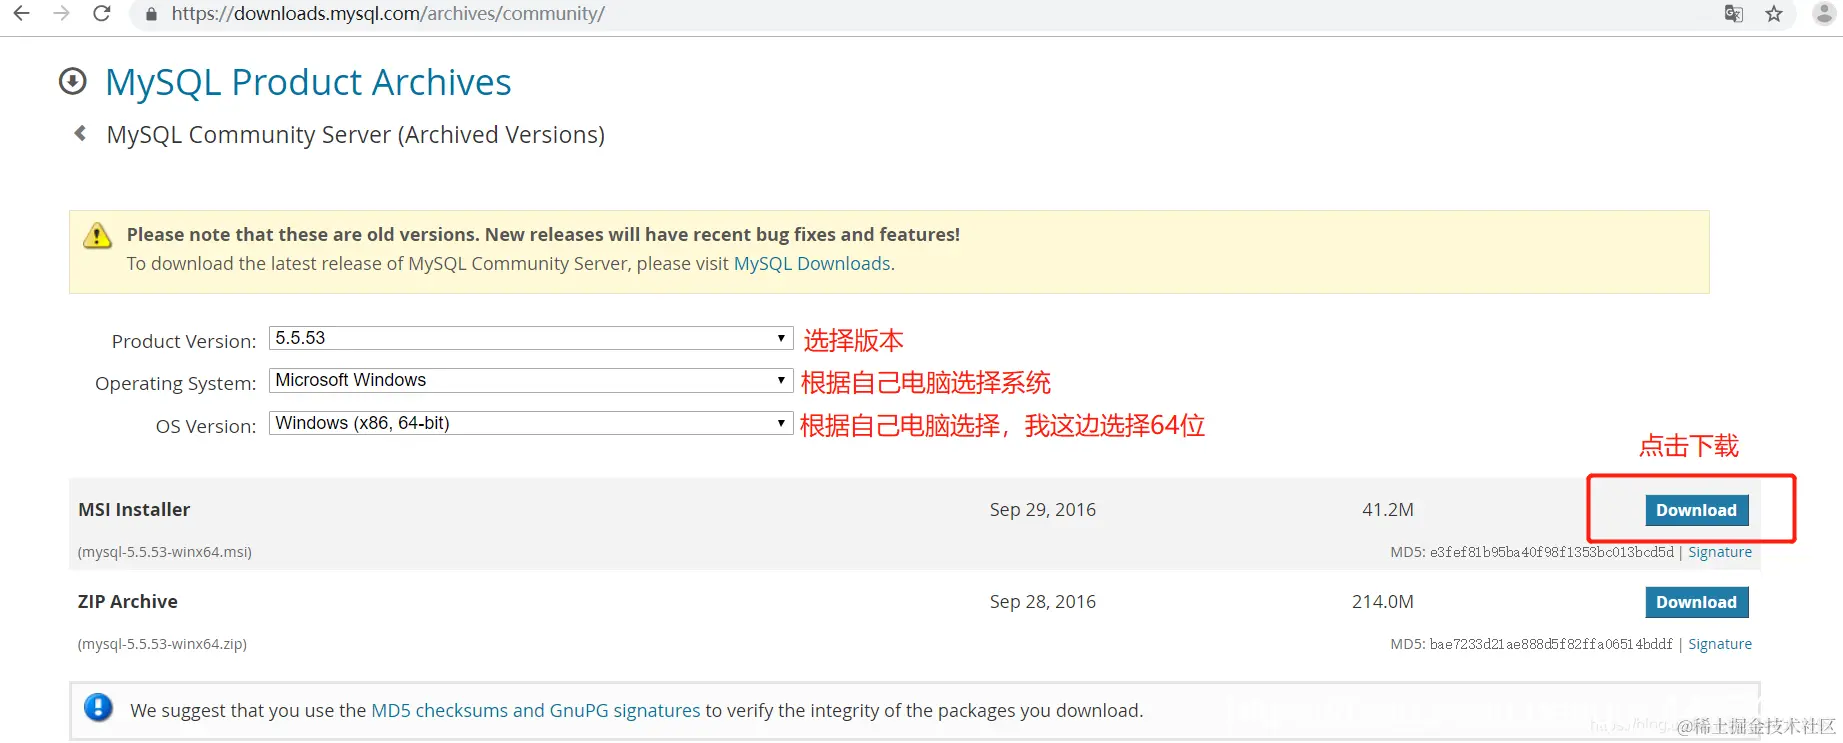Reload the page with the refresh icon
This screenshot has width=1843, height=743.
tap(102, 14)
